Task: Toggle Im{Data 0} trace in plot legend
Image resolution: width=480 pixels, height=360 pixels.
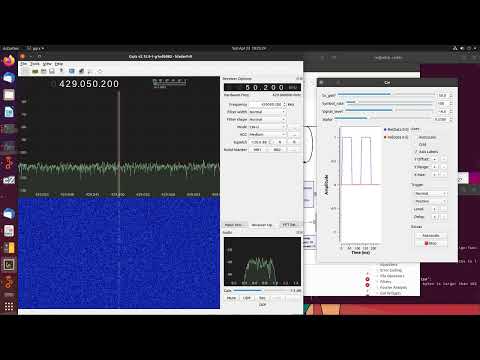Action: (396, 137)
